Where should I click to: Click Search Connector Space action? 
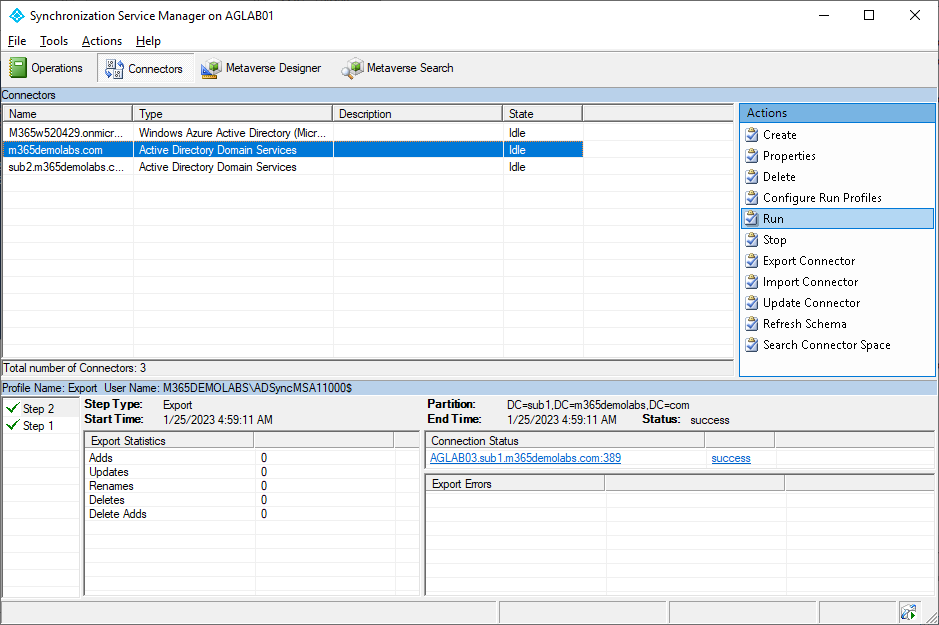point(825,345)
